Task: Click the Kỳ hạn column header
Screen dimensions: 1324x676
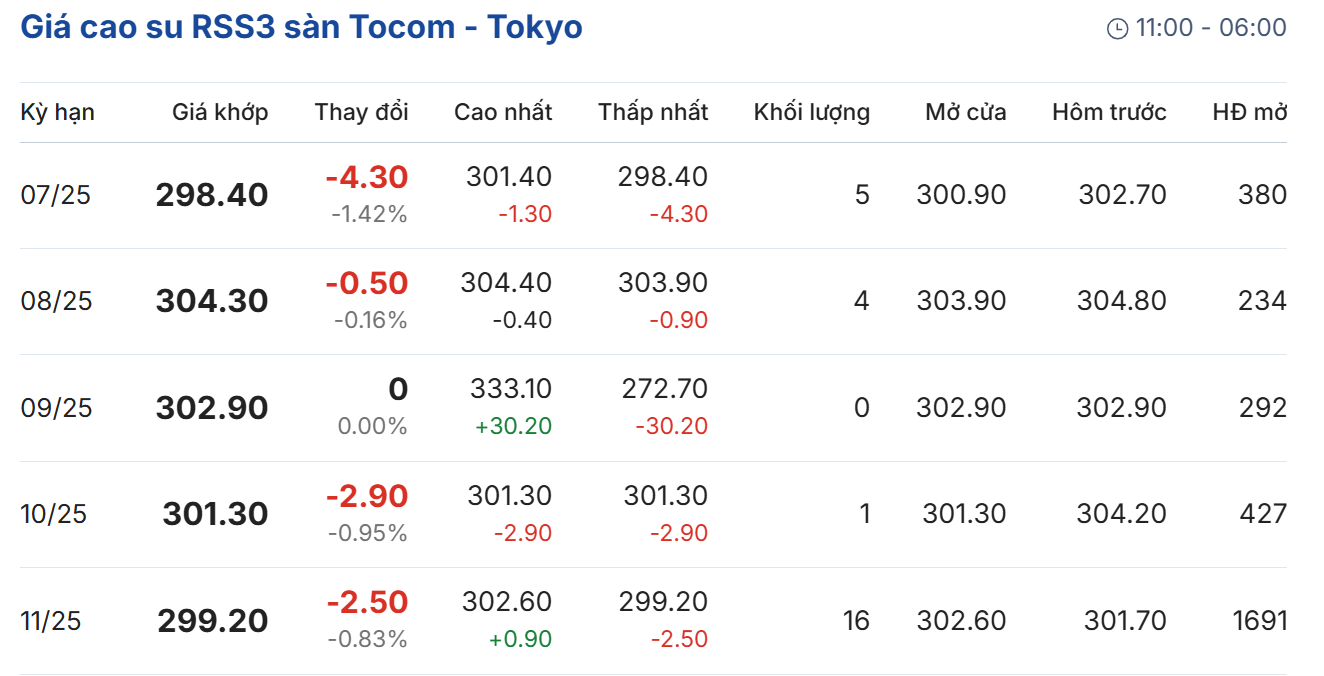Action: pos(57,112)
